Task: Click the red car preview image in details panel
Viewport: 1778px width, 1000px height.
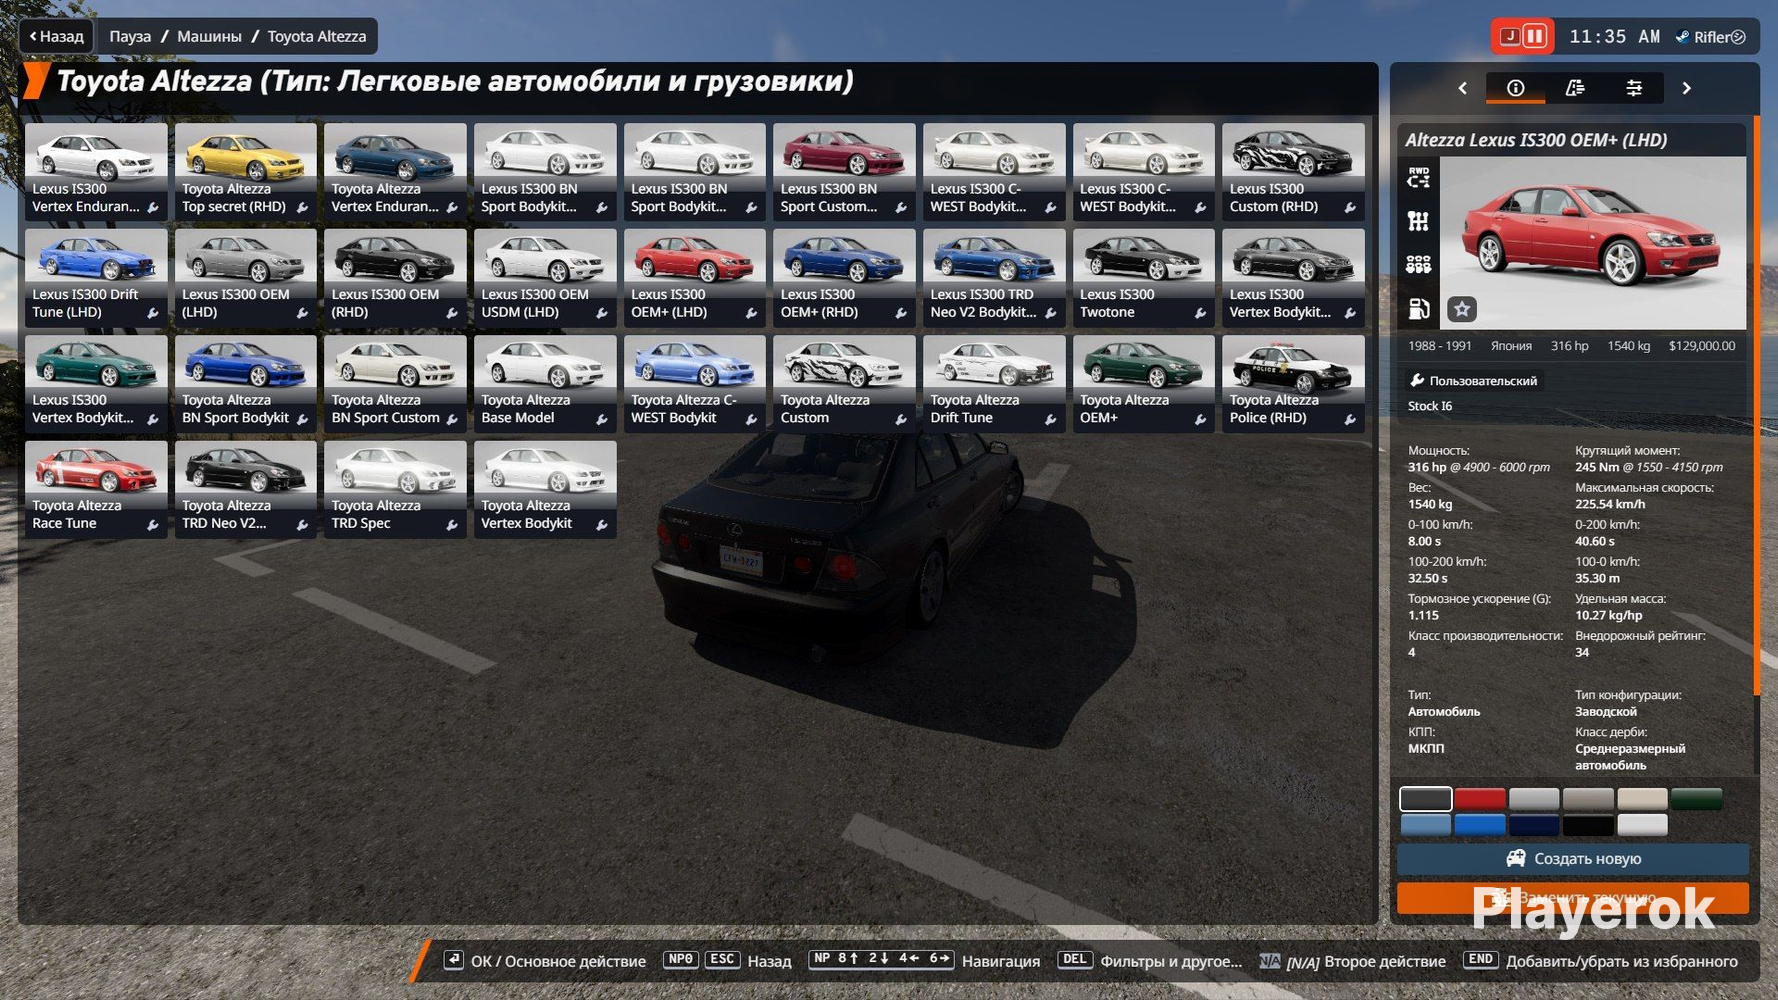Action: (1593, 243)
